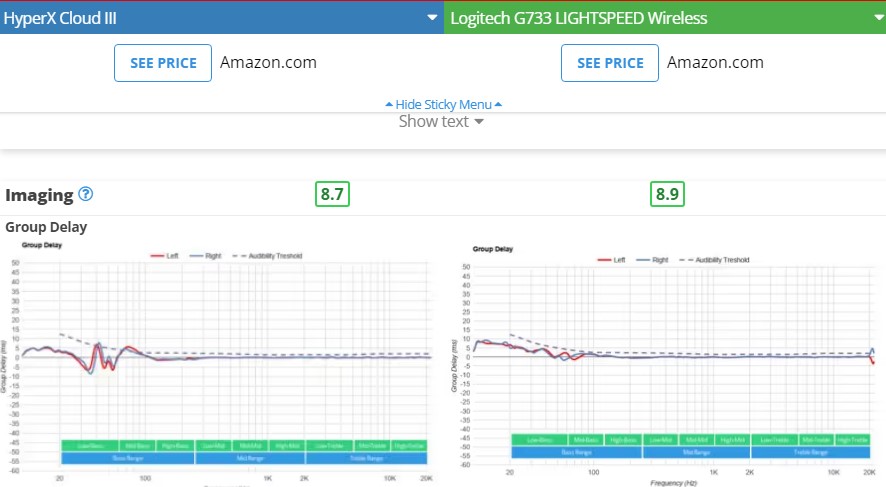This screenshot has width=886, height=487.
Task: Toggle Audibility Threshold legend in HyperX chart
Action: coord(267,256)
